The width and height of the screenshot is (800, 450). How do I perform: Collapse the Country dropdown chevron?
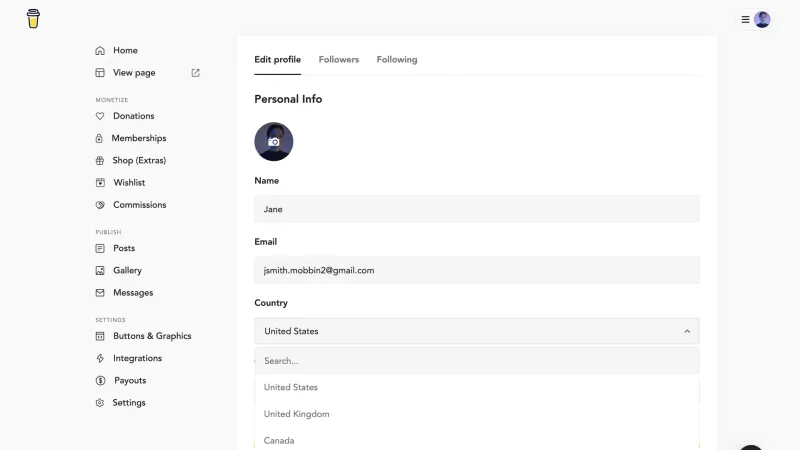[687, 332]
